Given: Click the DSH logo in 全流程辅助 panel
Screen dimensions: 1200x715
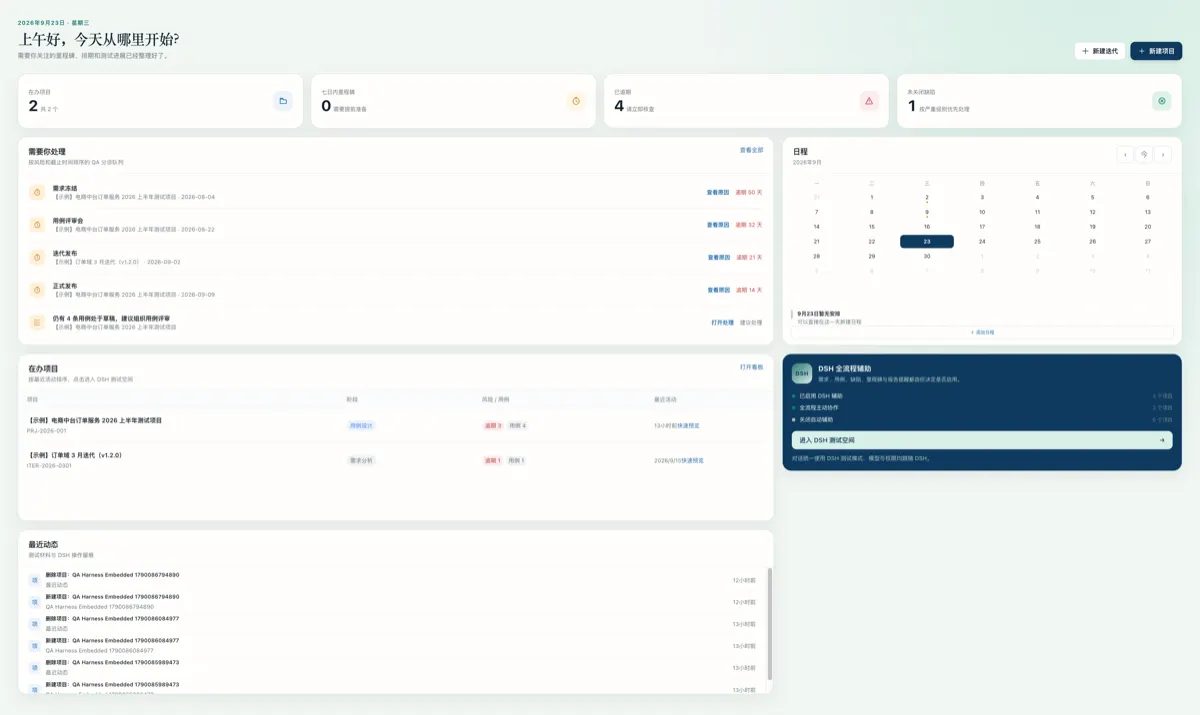Looking at the screenshot, I should point(802,373).
